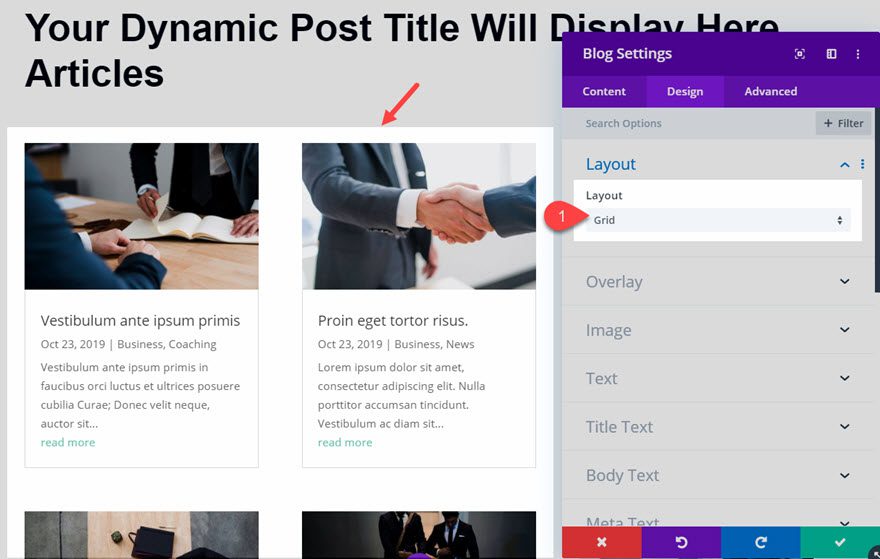Screen dimensions: 880x559
Task: Click the Blog Settings panel title
Action: pyautogui.click(x=627, y=54)
